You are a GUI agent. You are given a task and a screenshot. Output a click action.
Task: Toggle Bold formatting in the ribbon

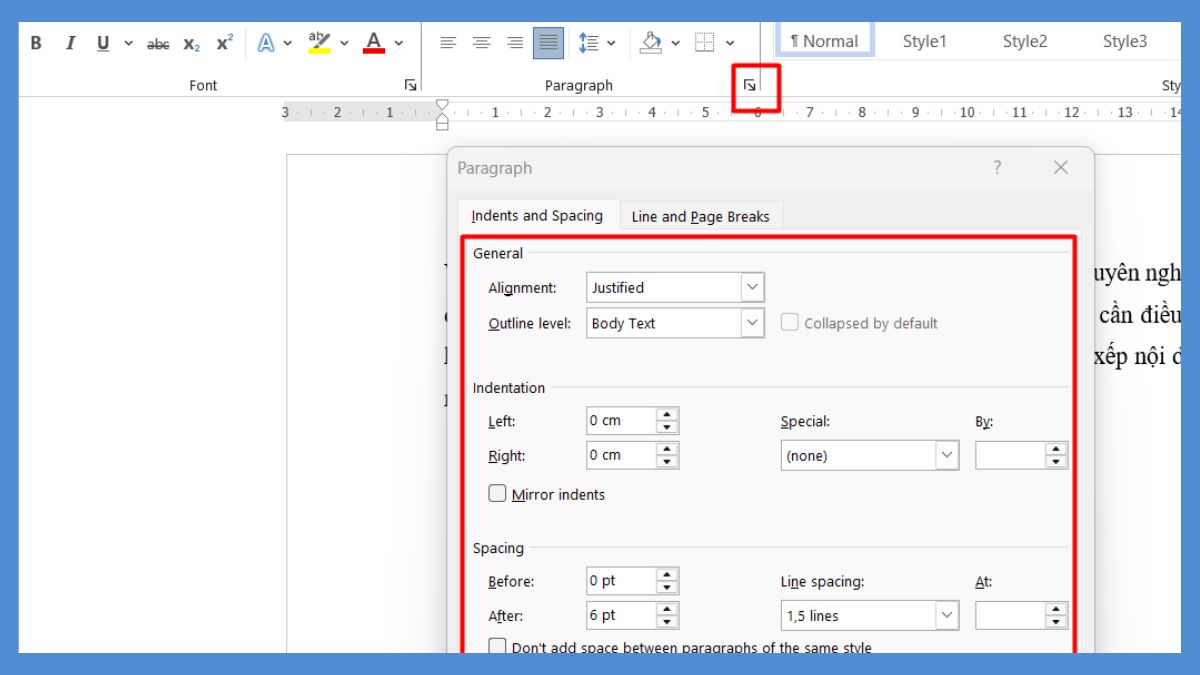click(36, 43)
